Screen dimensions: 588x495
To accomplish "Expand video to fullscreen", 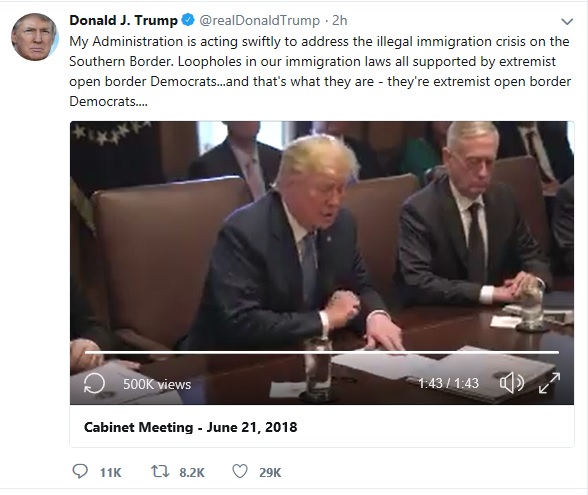I will [549, 383].
